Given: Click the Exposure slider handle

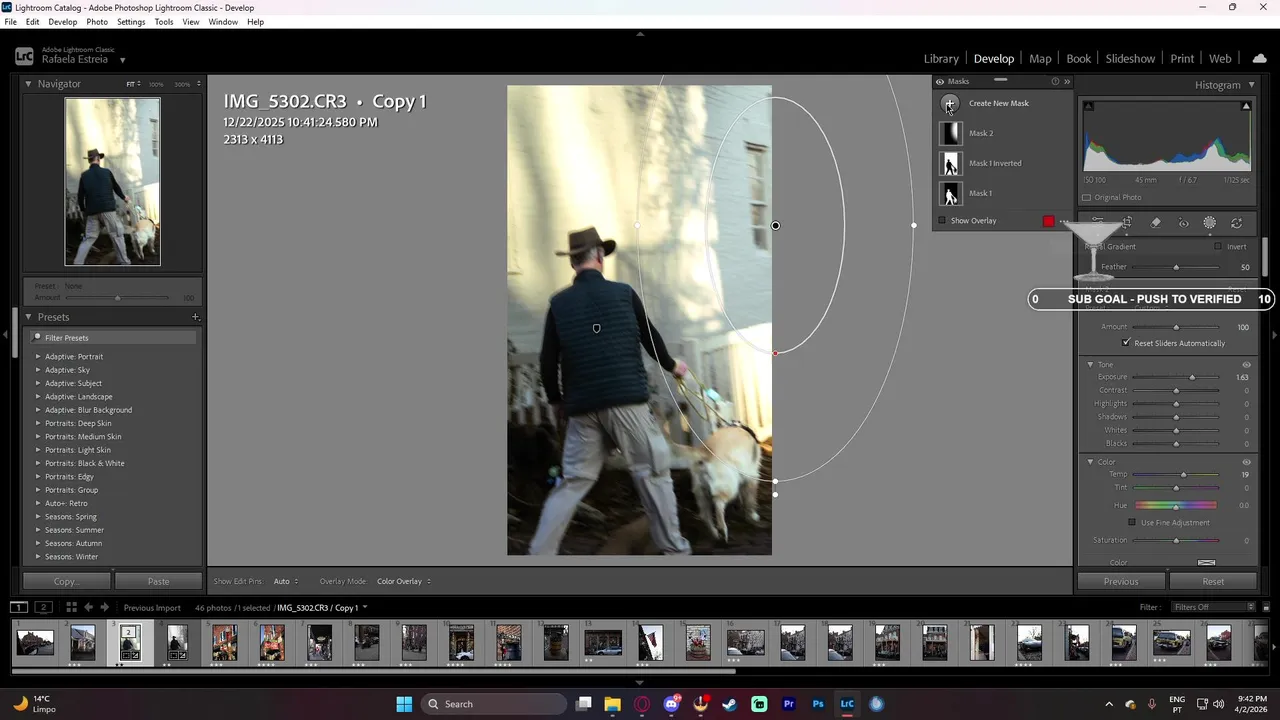Looking at the screenshot, I should click(1192, 377).
